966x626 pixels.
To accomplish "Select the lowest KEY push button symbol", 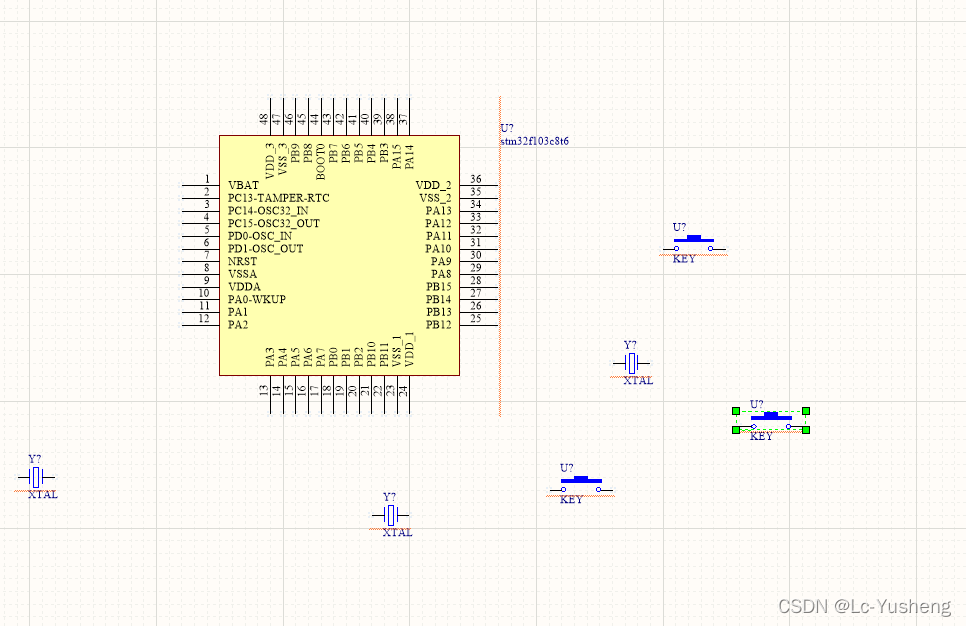I will point(581,484).
